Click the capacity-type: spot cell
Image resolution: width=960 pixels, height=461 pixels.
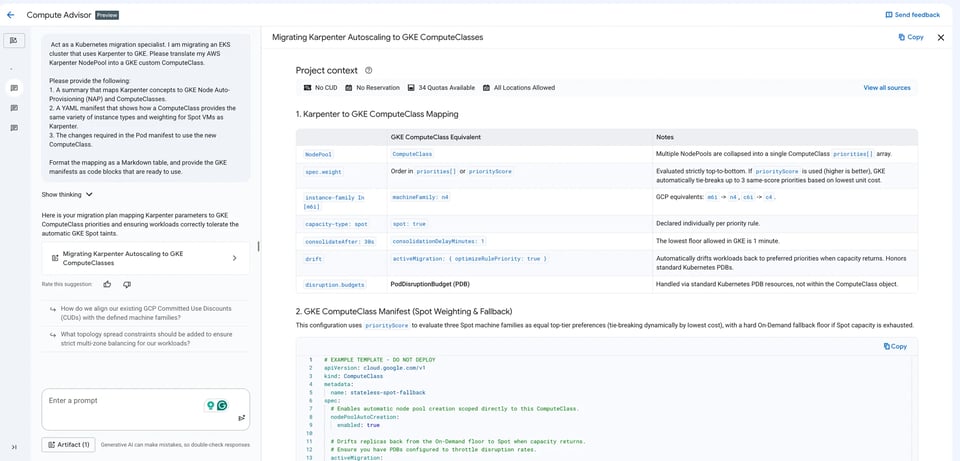343,224
